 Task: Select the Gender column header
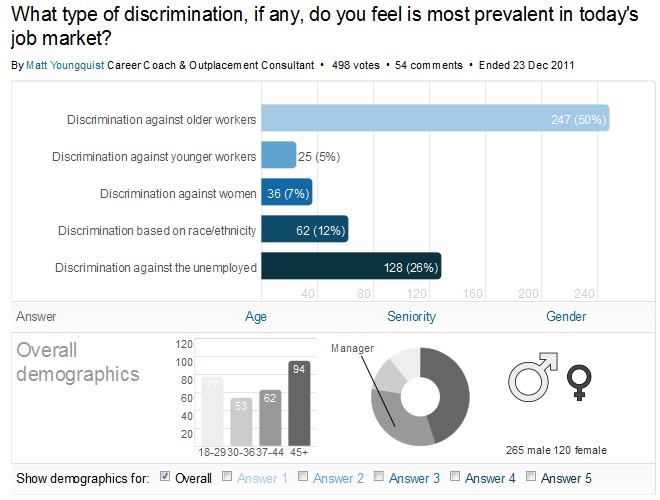566,316
